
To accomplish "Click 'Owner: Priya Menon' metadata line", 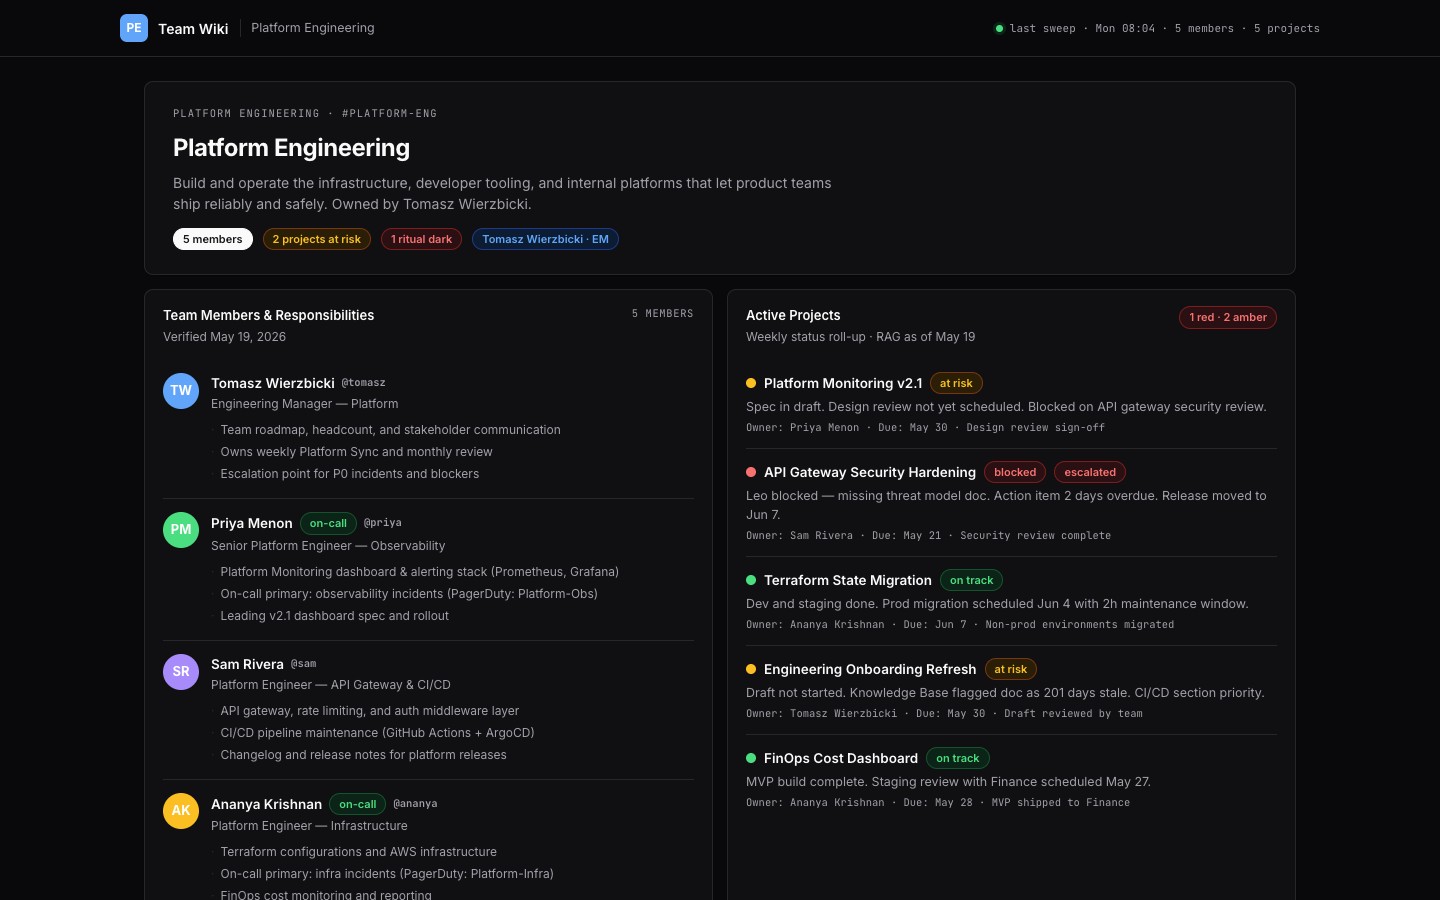I will pyautogui.click(x=925, y=428).
